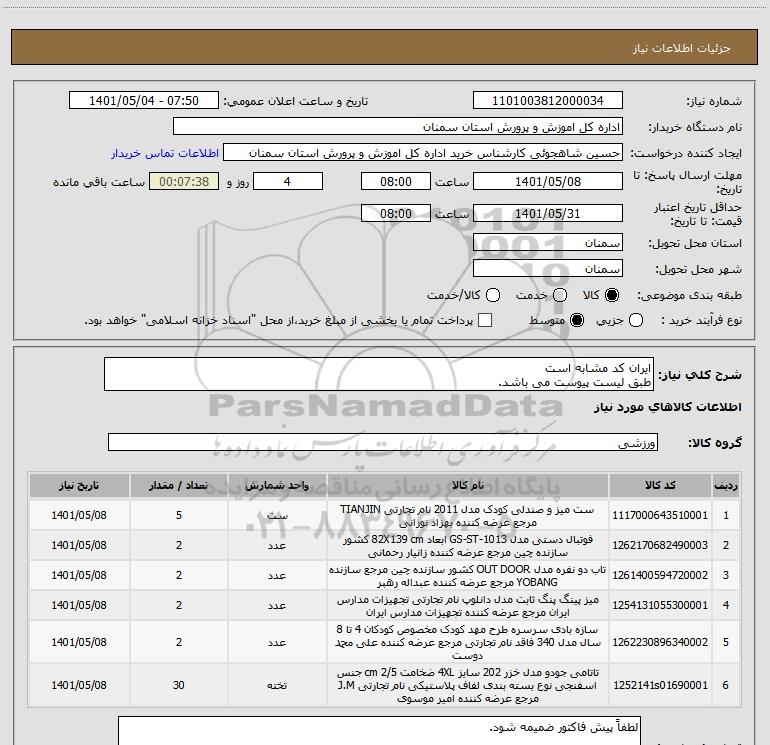Click the general need description text area

[379, 375]
